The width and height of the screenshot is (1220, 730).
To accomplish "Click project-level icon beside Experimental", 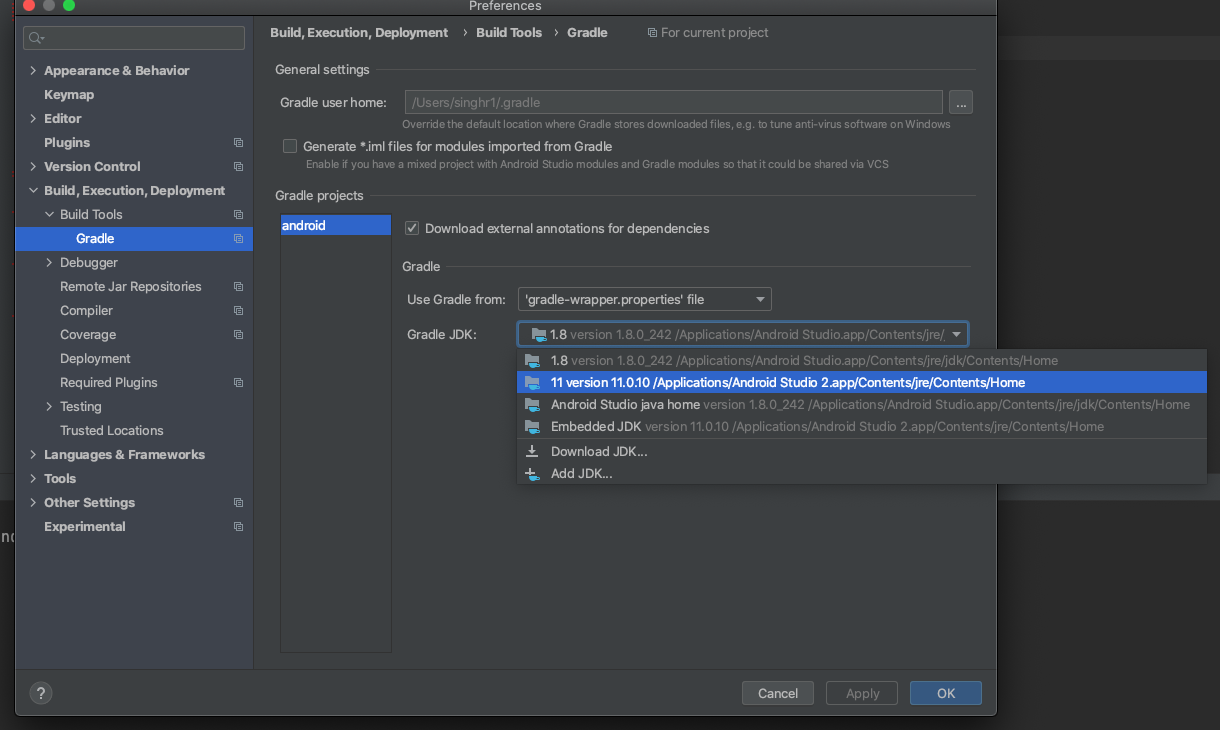I will click(238, 527).
